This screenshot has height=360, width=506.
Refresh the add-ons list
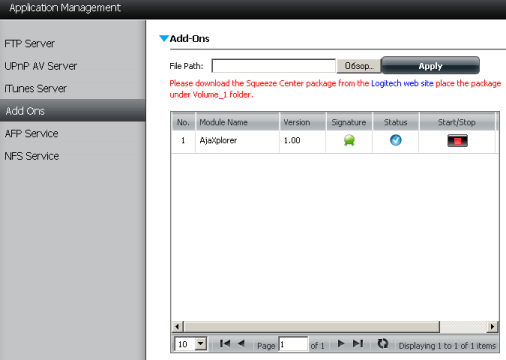pos(383,343)
